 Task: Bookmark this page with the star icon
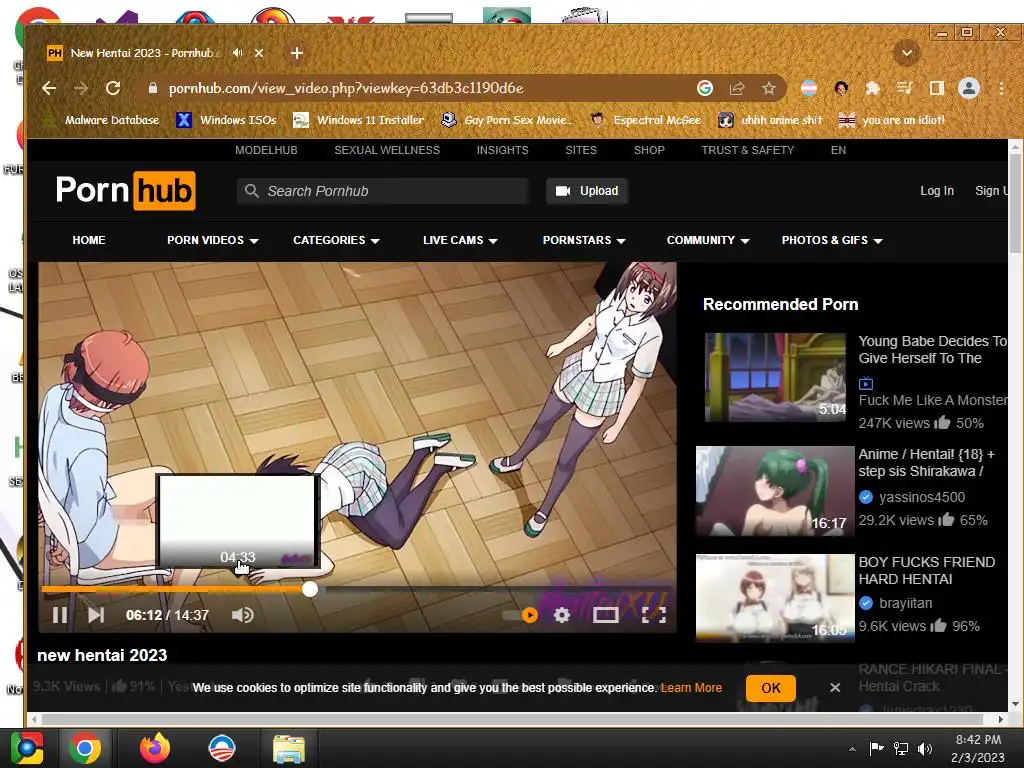pyautogui.click(x=769, y=88)
